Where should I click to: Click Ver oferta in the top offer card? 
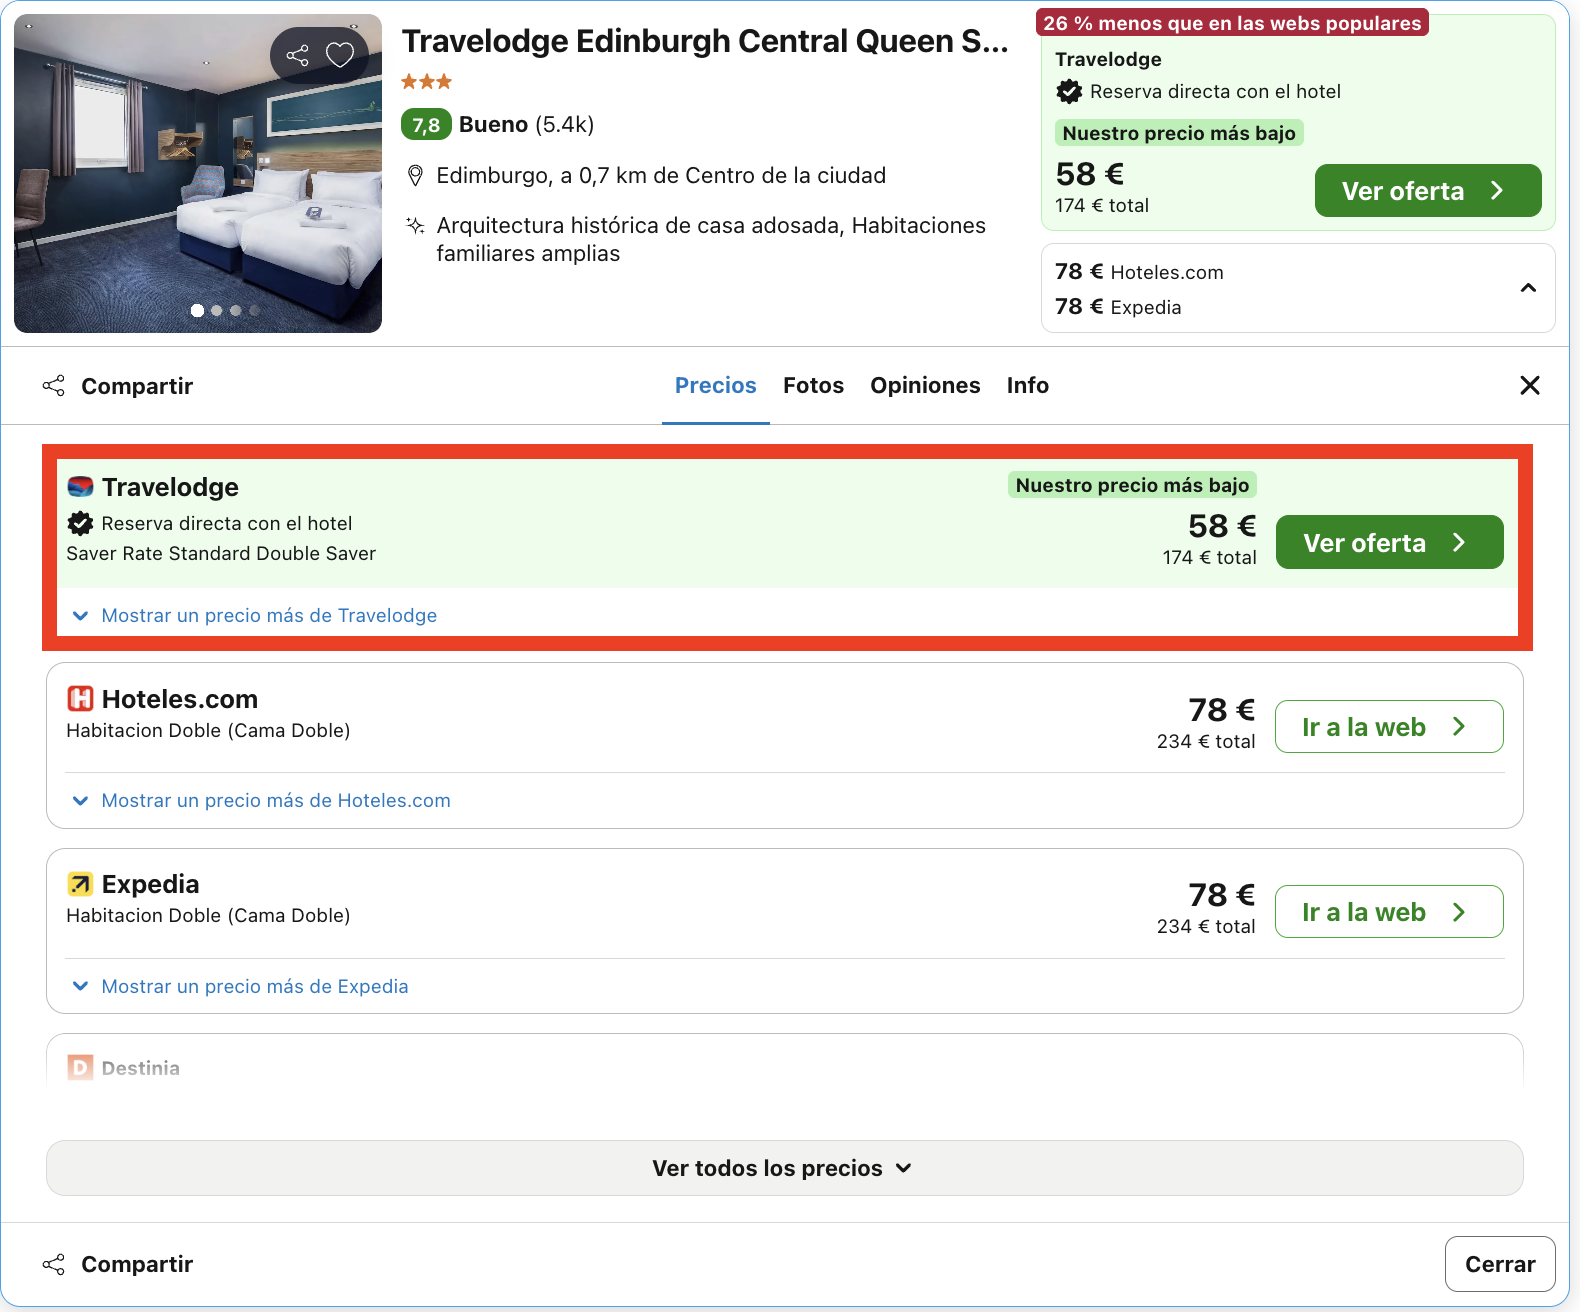pos(1428,190)
